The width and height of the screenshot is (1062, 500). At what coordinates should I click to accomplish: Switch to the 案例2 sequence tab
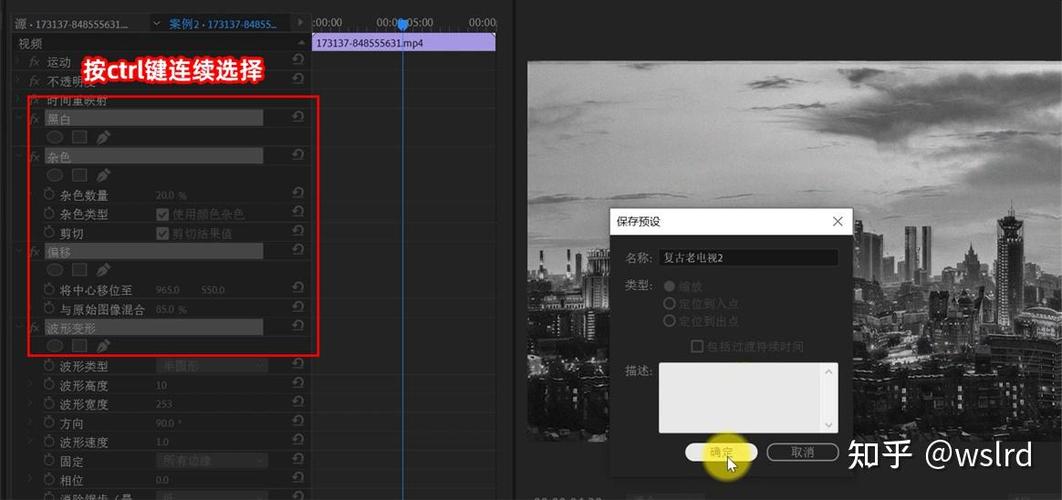click(x=223, y=24)
